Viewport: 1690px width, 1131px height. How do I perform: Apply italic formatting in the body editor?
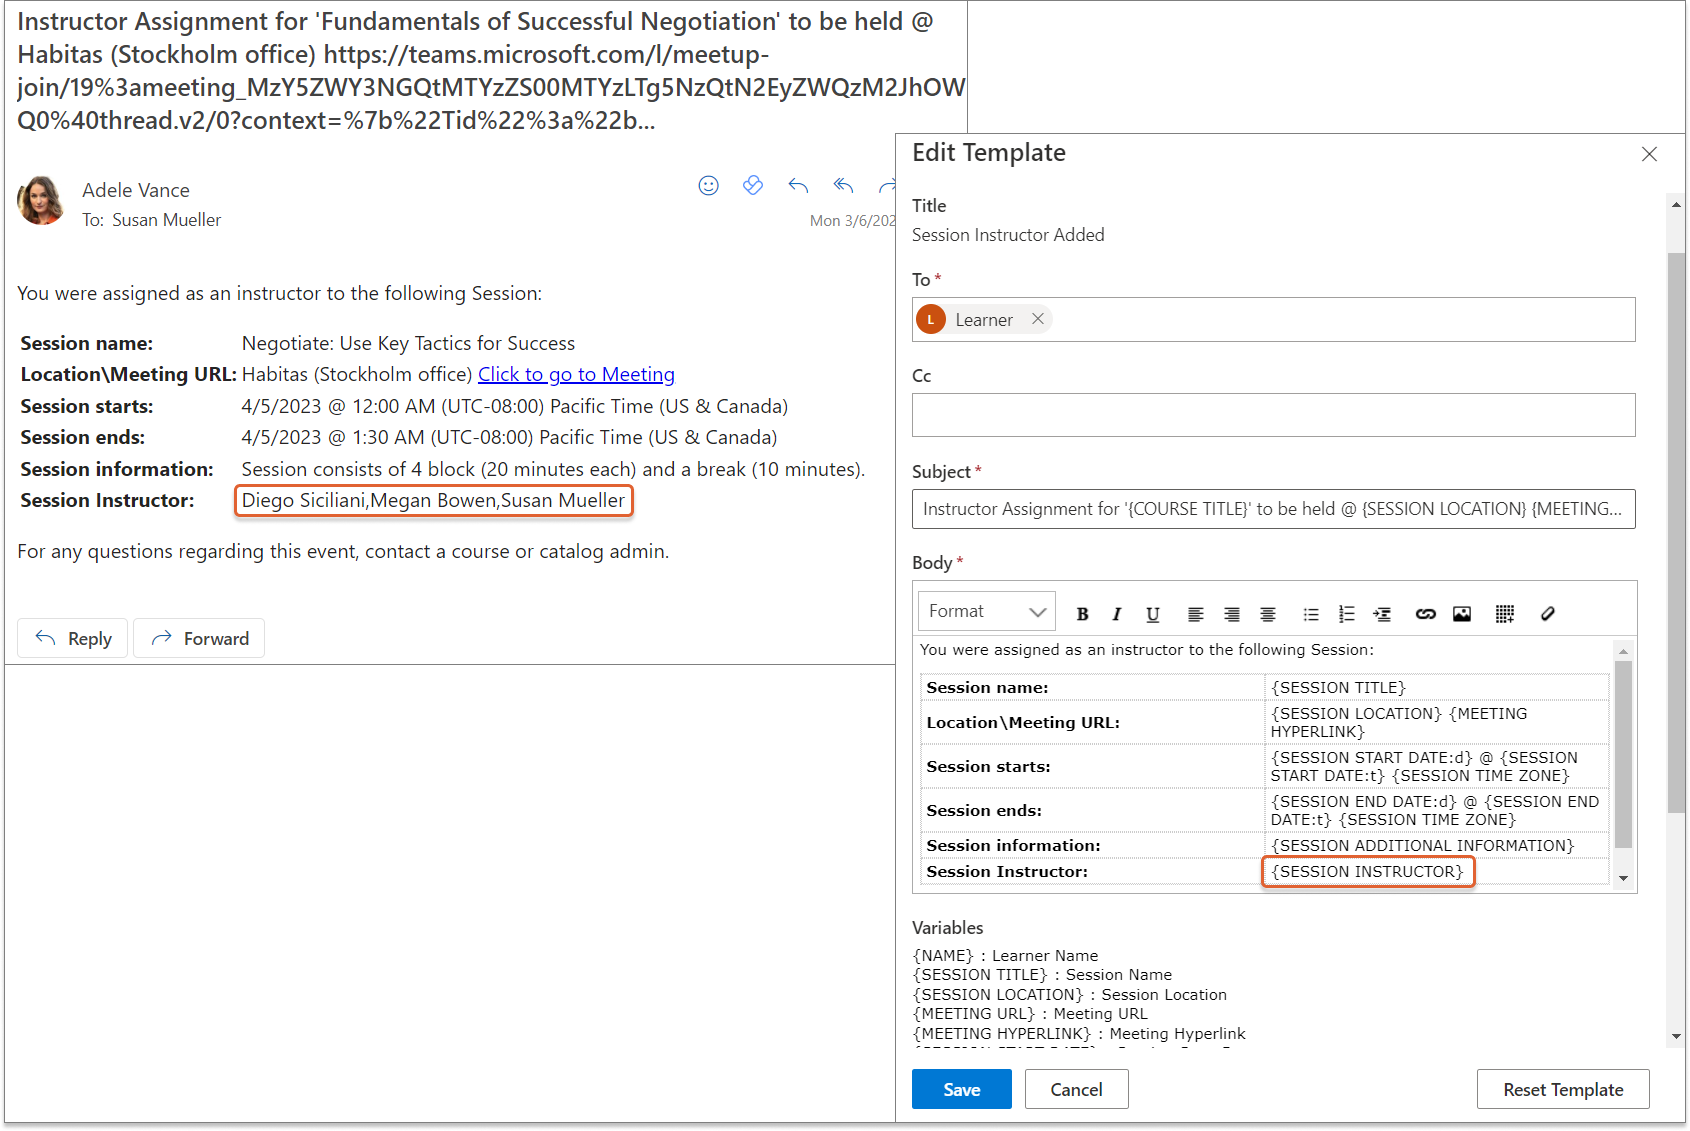tap(1117, 614)
